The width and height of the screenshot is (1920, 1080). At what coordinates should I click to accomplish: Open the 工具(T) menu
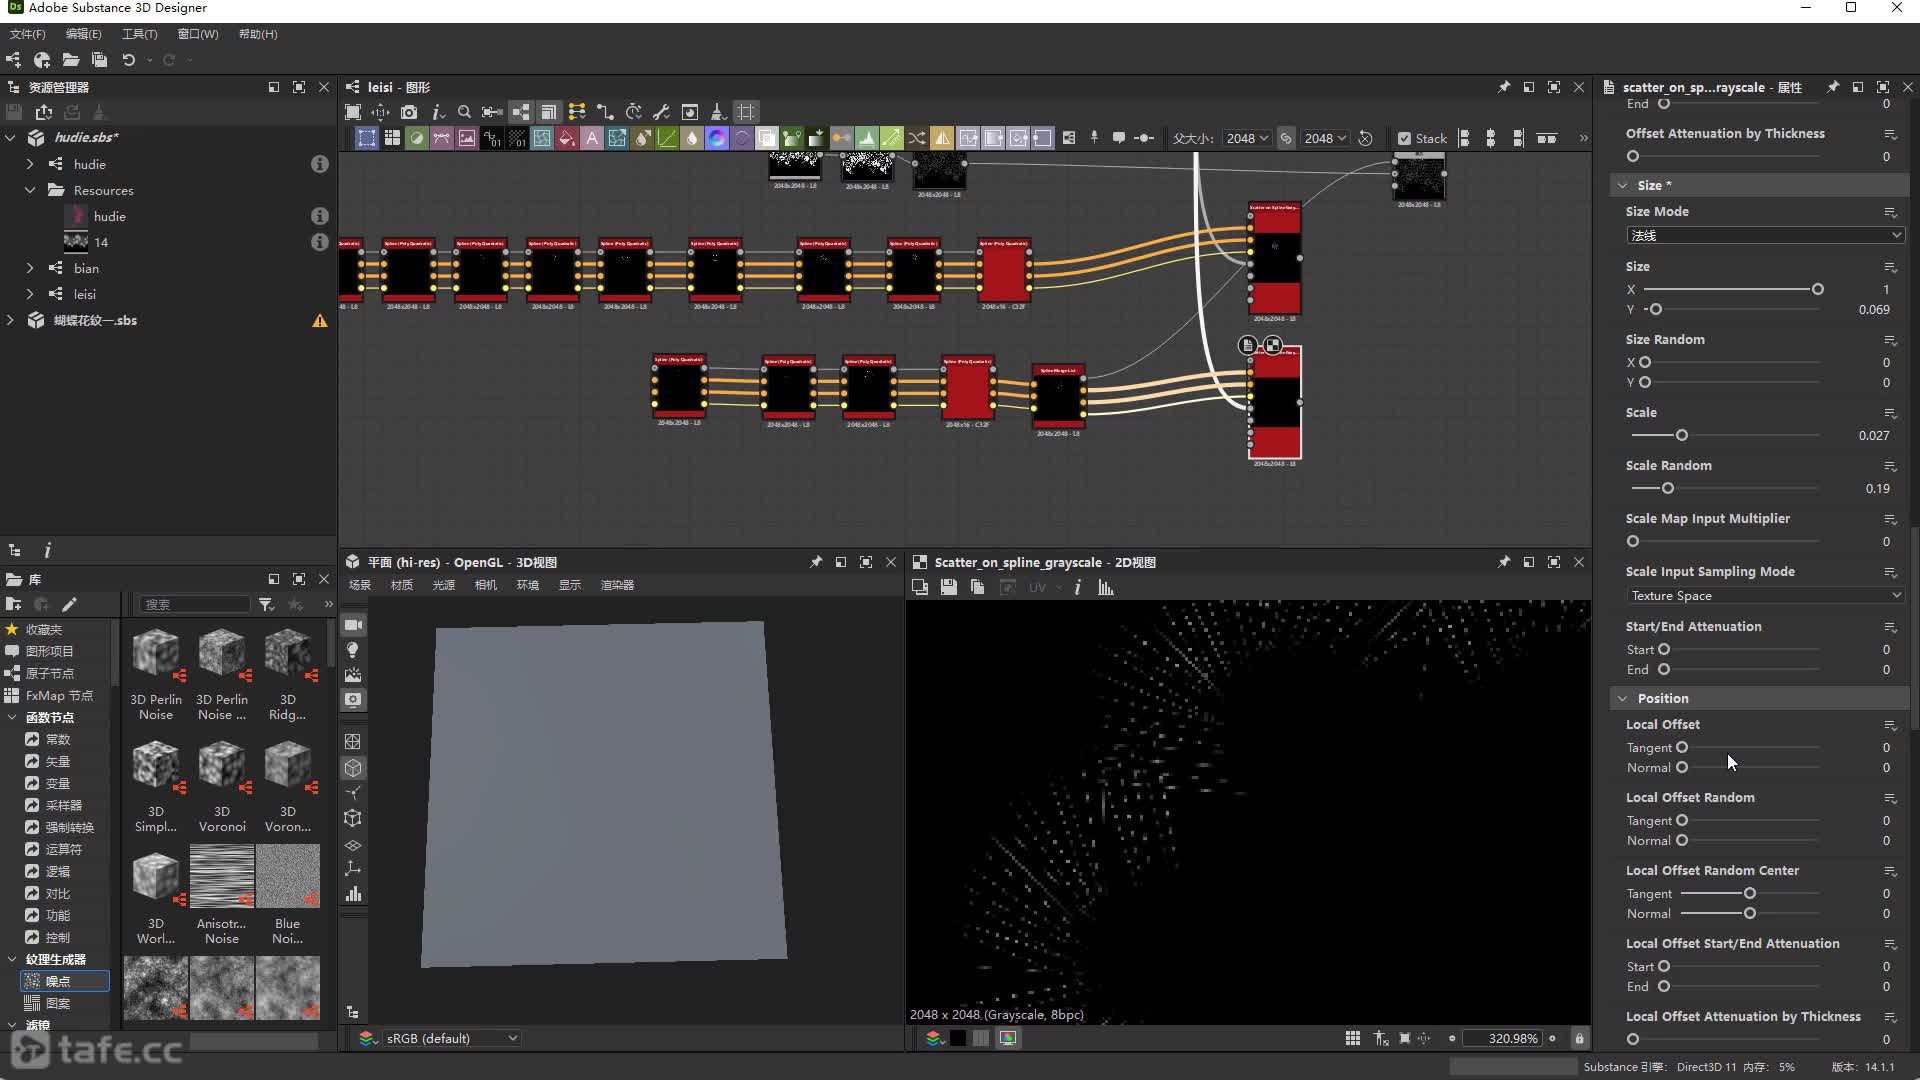point(139,34)
